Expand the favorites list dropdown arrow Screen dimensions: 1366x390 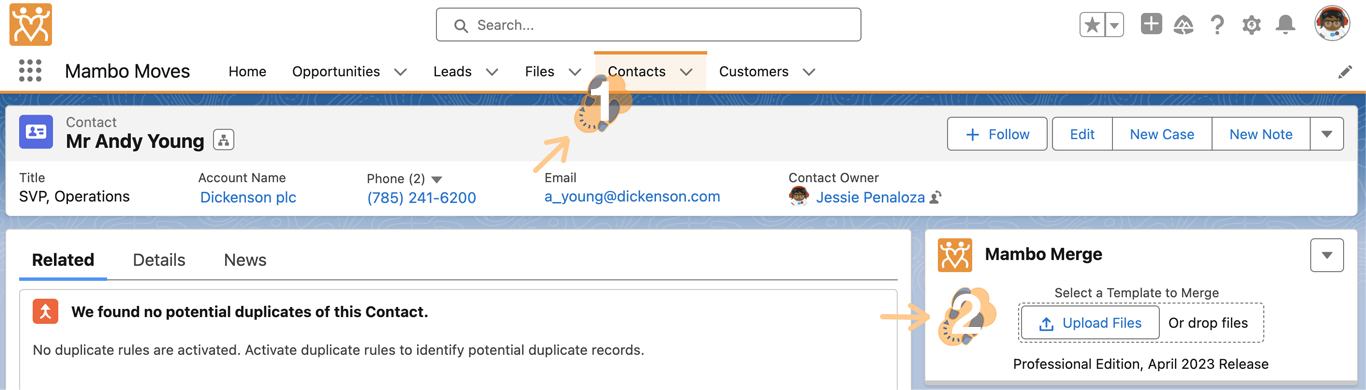[1114, 25]
